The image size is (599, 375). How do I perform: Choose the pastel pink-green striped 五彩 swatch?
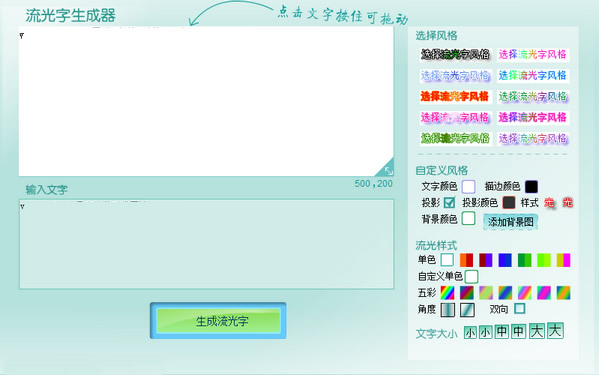(525, 293)
